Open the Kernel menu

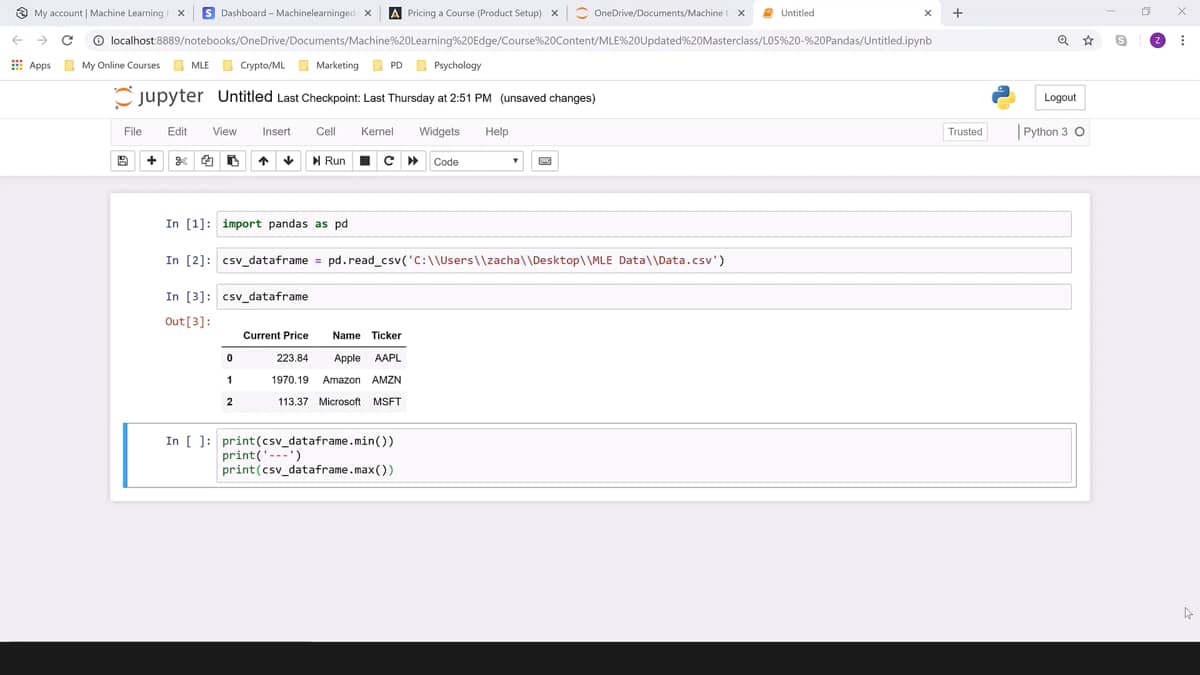coord(377,131)
